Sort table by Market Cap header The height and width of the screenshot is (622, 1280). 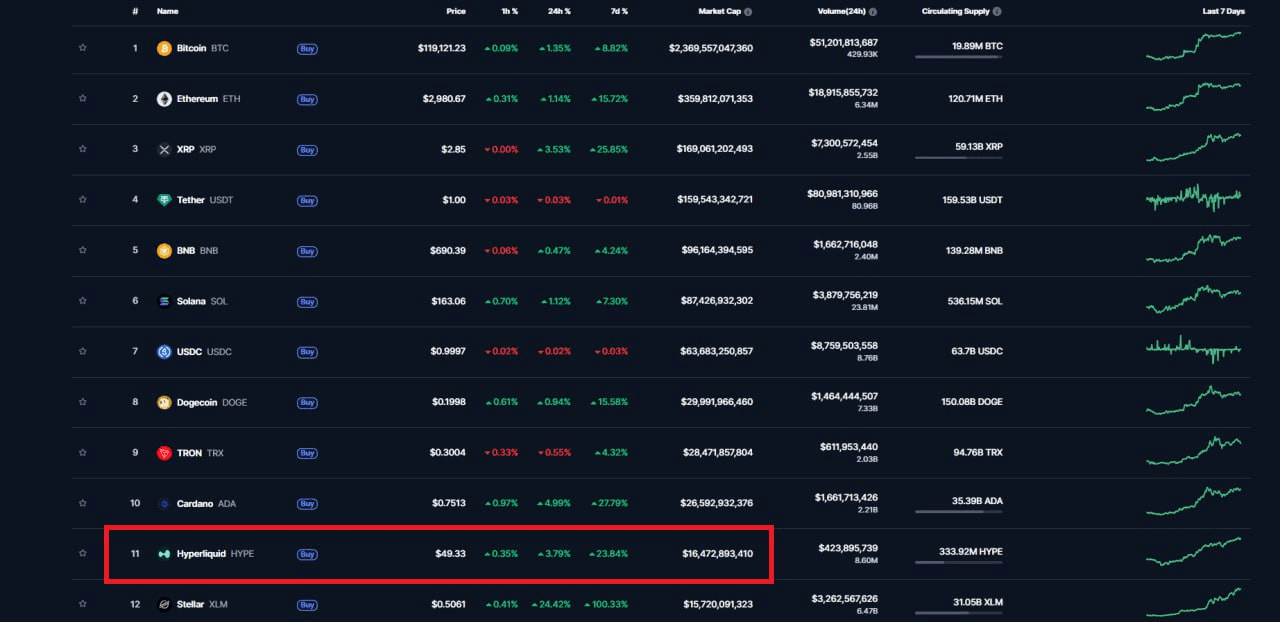(719, 12)
